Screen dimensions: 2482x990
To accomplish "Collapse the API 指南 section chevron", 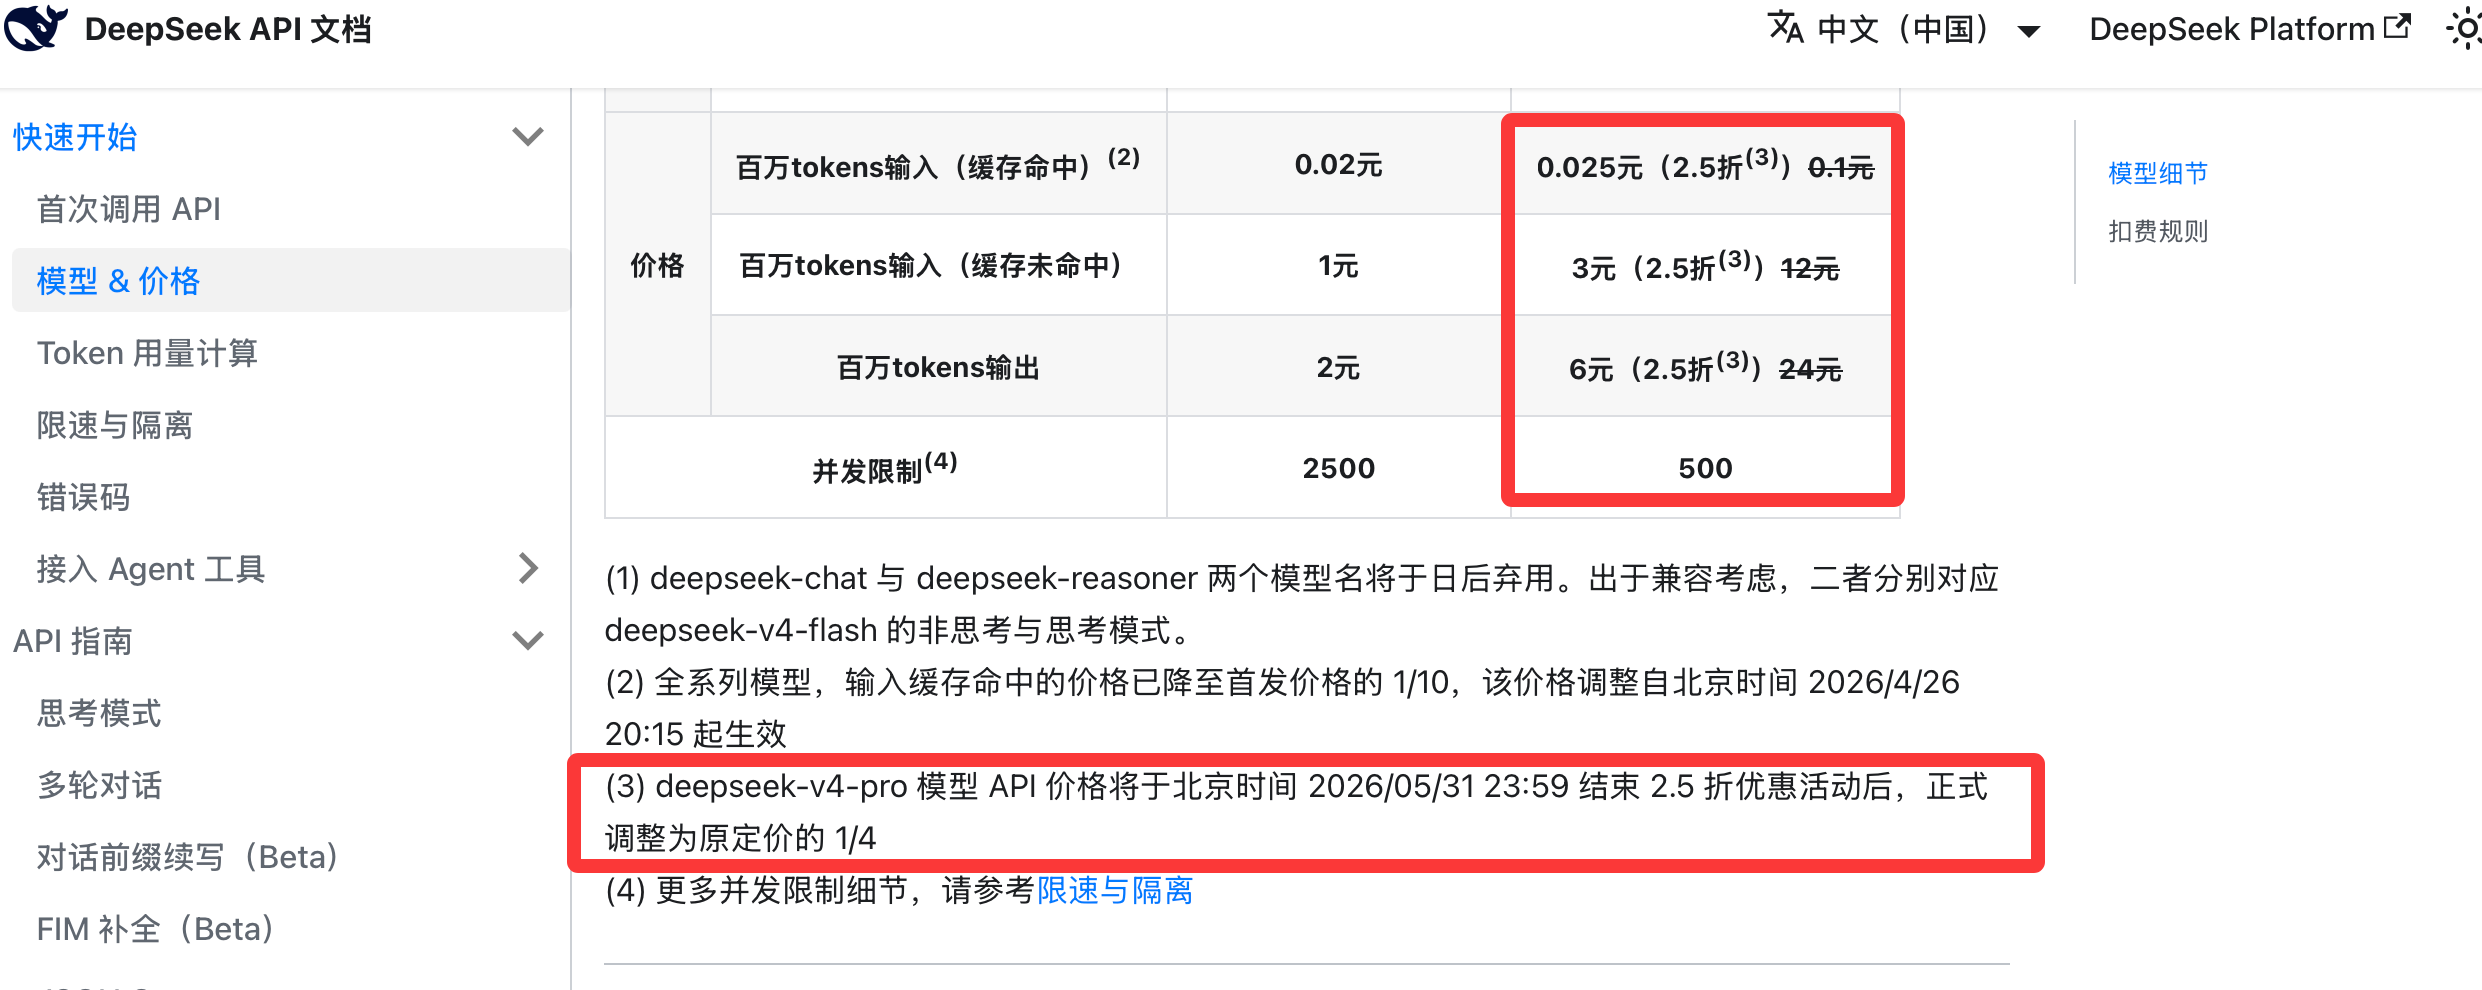I will pos(528,640).
